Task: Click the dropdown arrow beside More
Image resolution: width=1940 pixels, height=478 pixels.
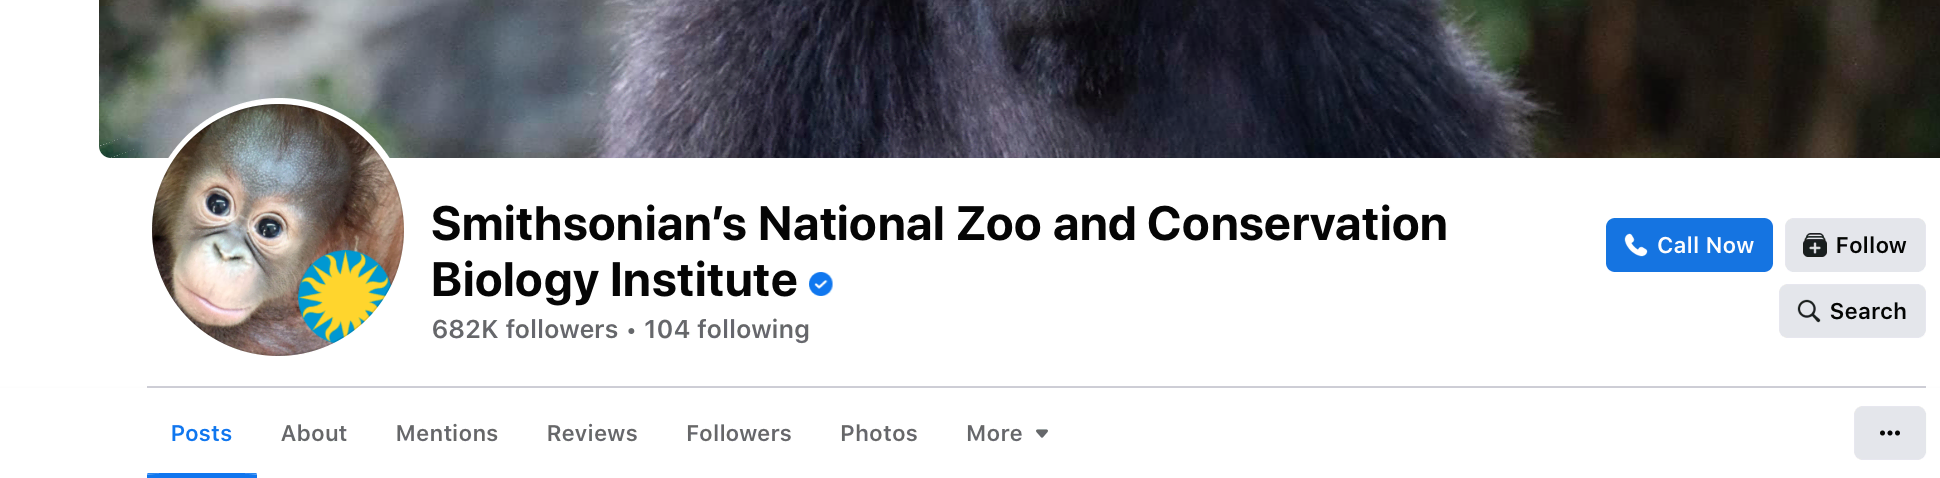Action: tap(1042, 434)
